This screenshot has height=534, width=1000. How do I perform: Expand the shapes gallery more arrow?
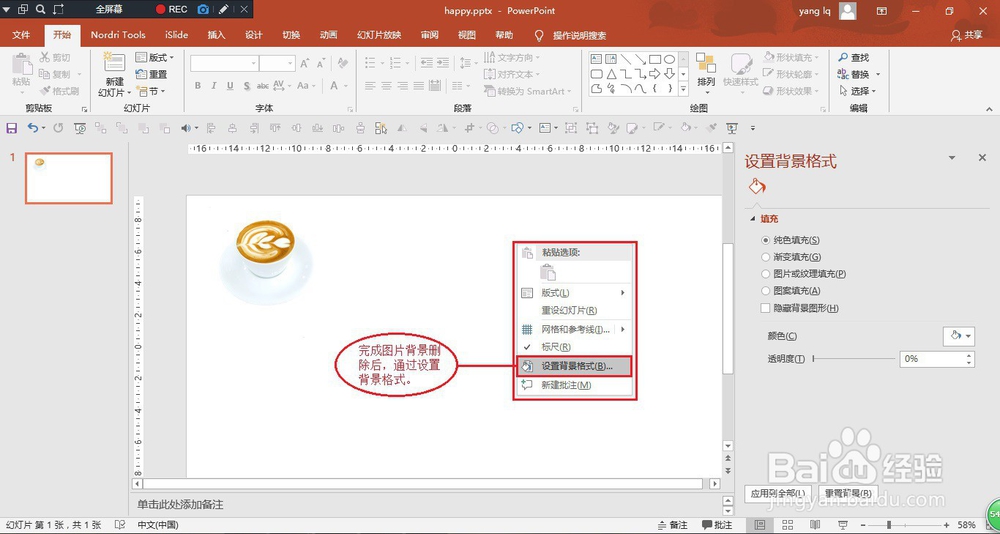click(x=683, y=89)
